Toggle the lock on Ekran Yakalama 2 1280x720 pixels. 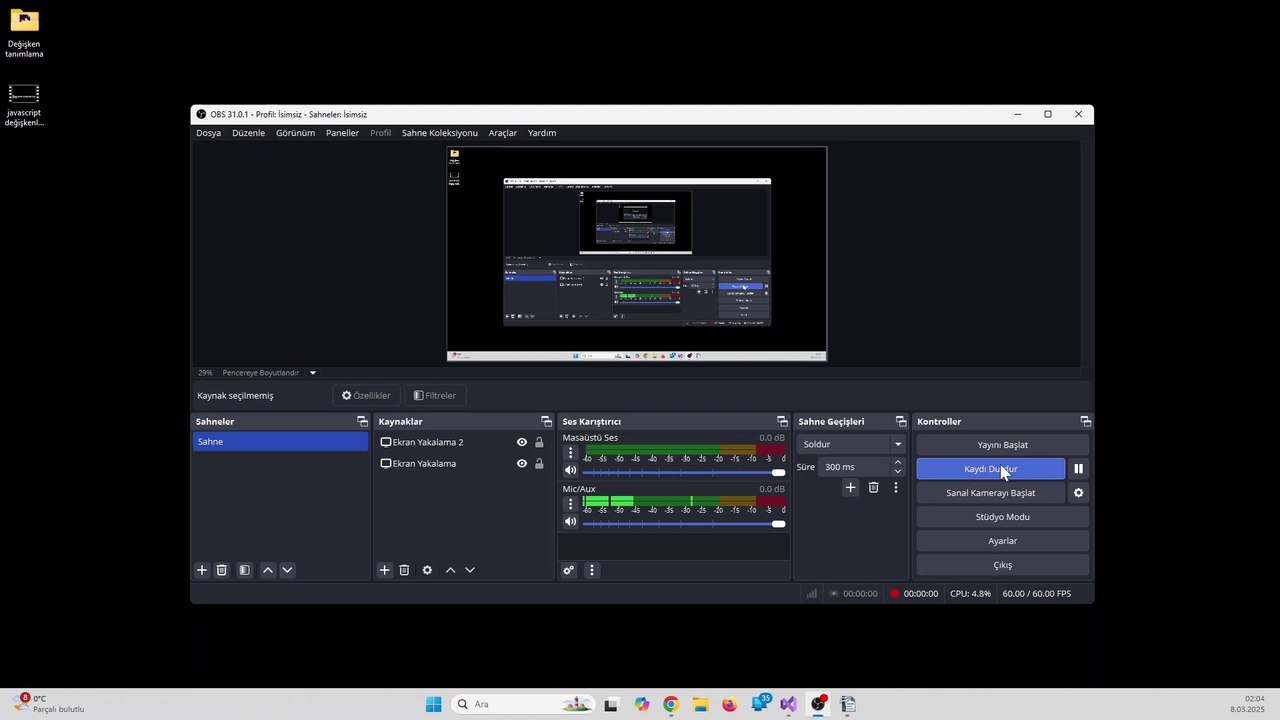point(539,442)
